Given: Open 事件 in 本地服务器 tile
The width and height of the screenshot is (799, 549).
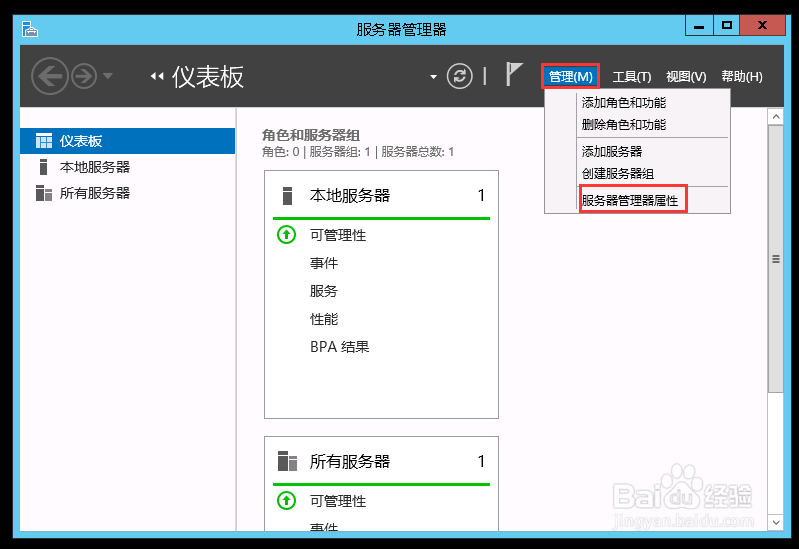Looking at the screenshot, I should 324,263.
